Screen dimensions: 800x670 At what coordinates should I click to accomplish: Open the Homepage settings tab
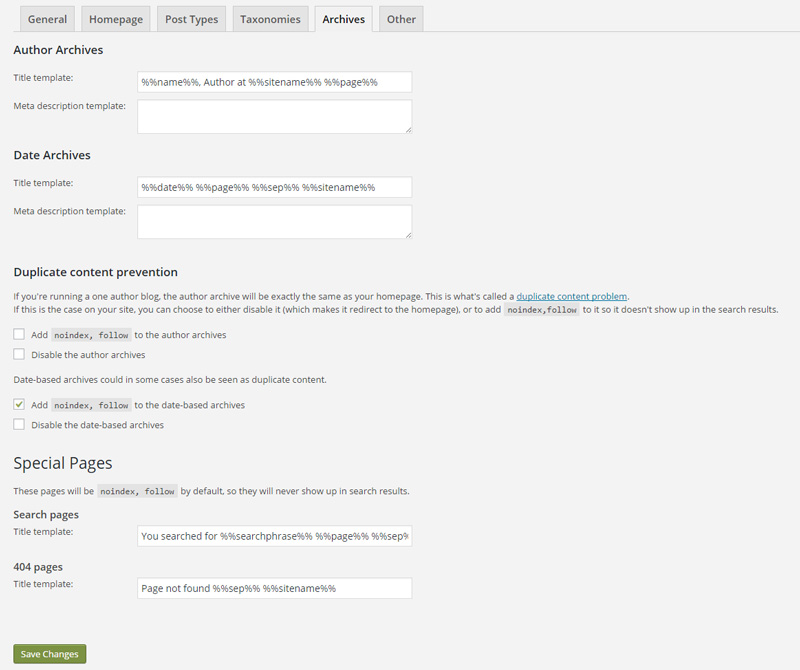pyautogui.click(x=115, y=18)
